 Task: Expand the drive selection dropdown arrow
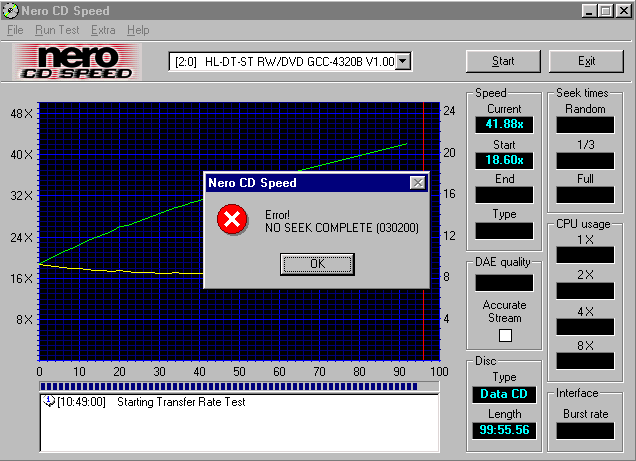pos(403,62)
